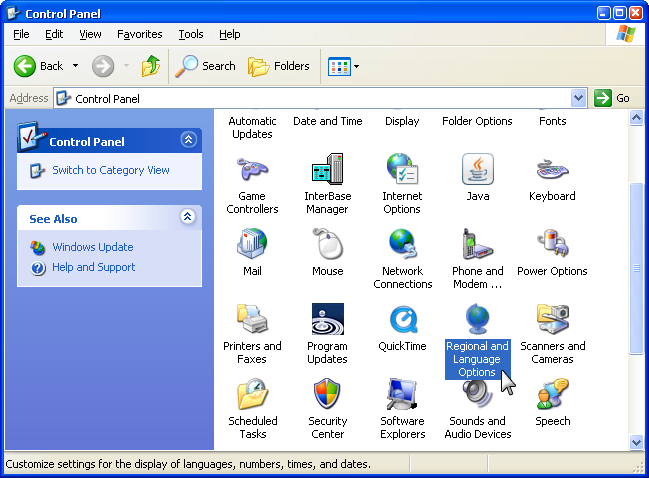
Task: Open the Power Options icon
Action: 553,243
